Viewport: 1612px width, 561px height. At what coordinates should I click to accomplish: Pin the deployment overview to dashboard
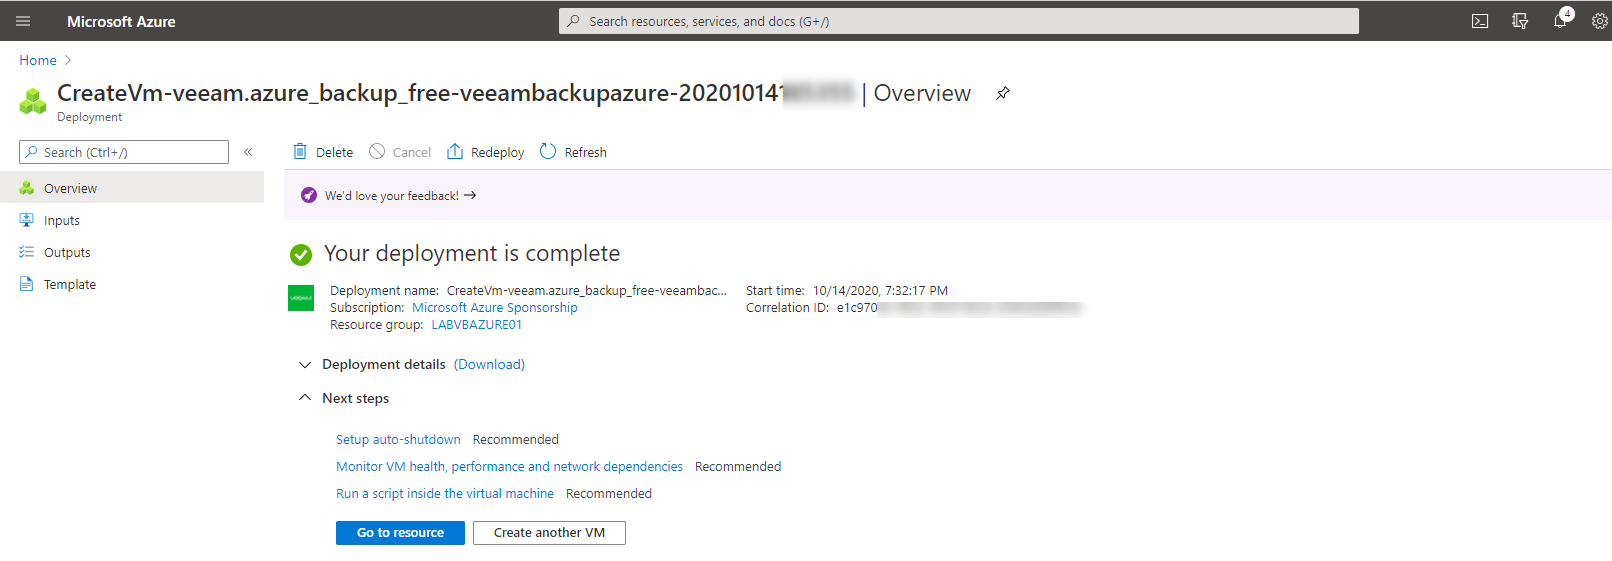pyautogui.click(x=1003, y=93)
